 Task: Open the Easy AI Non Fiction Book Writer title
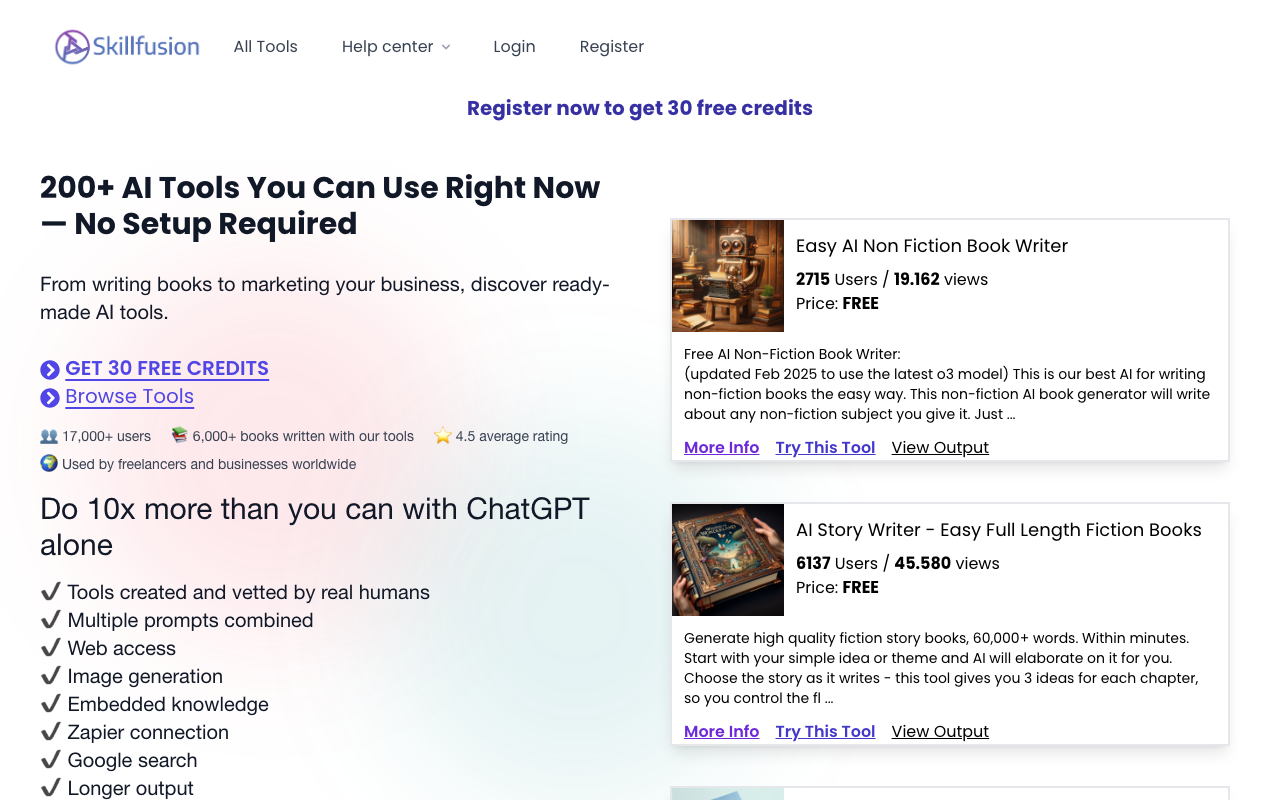pos(932,246)
